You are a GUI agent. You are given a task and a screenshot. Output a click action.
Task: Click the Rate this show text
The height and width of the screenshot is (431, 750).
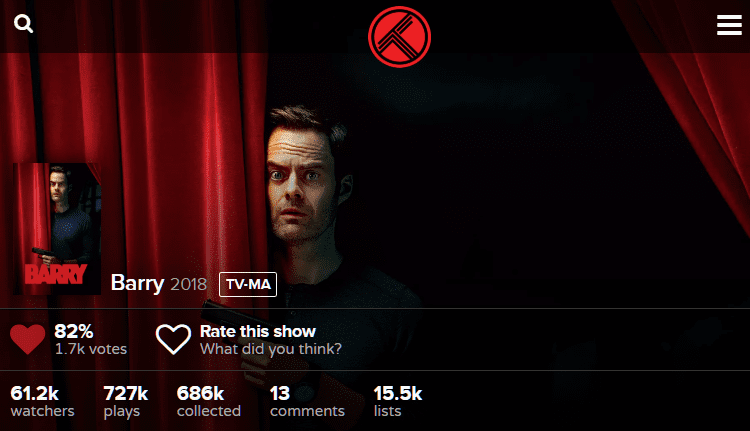258,331
